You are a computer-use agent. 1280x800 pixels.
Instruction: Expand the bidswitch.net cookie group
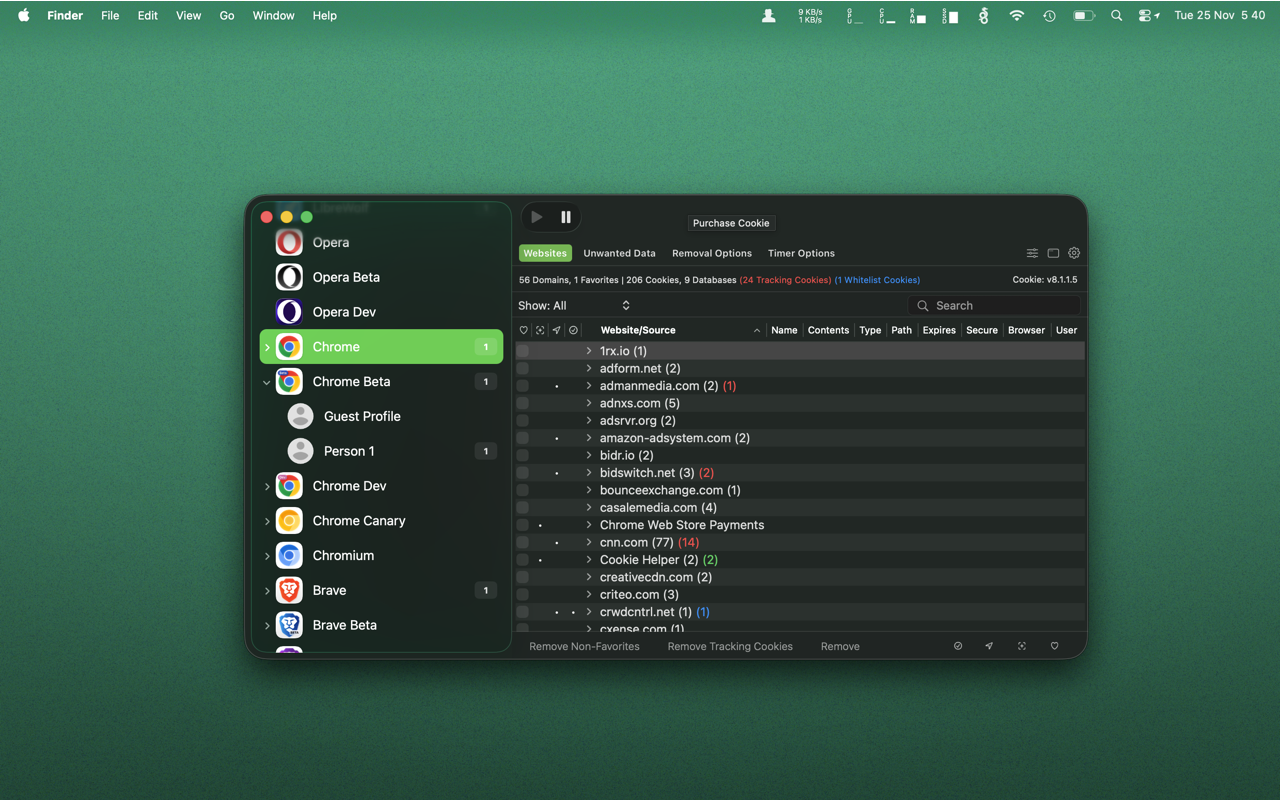(589, 472)
